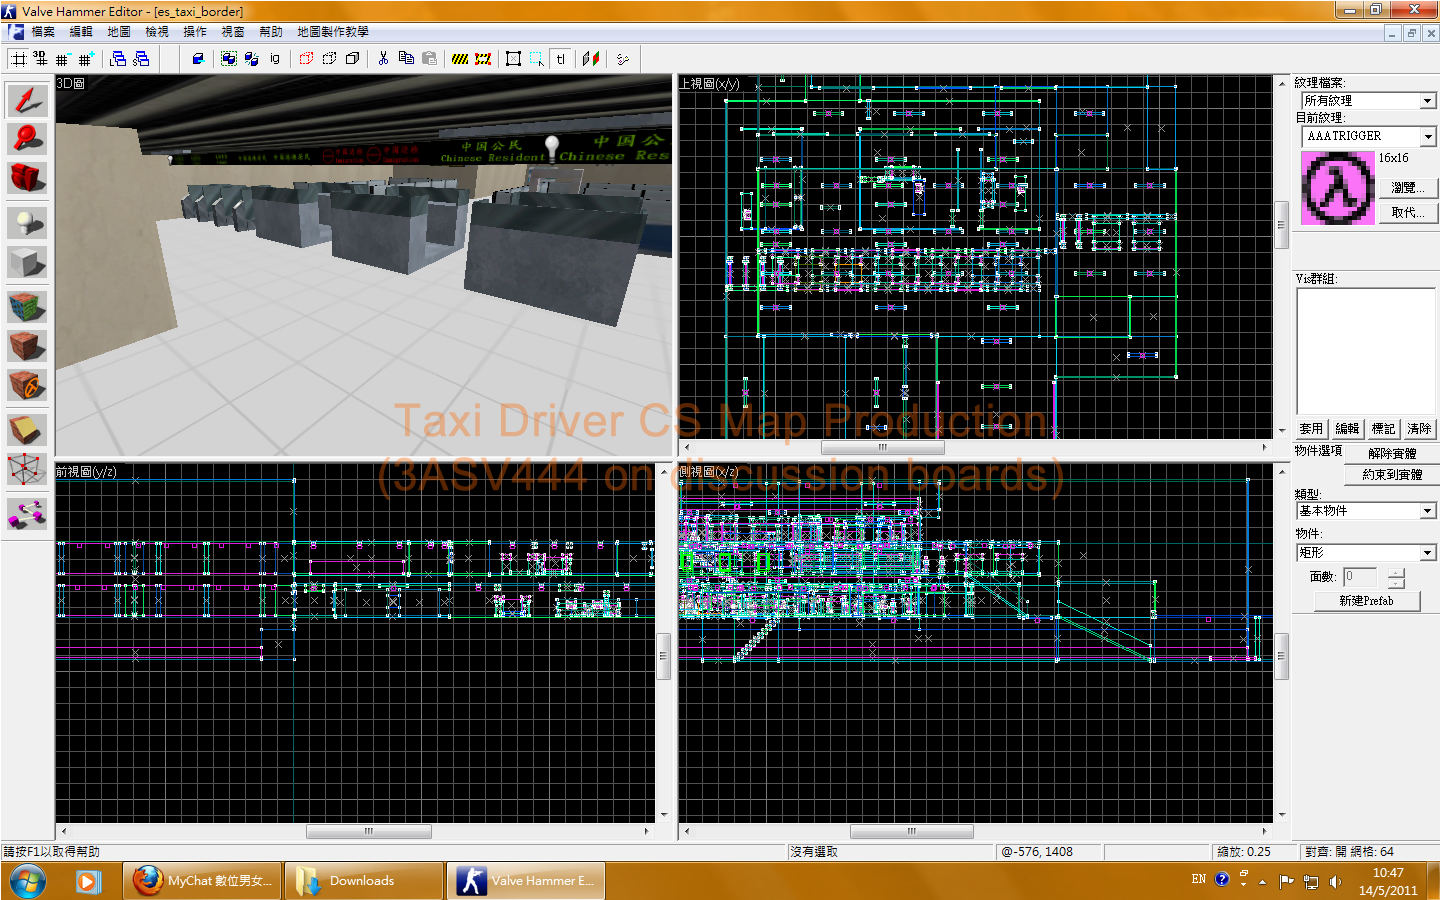Toggle Auto-selection dashed cyan box icon
The image size is (1440, 900).
pyautogui.click(x=537, y=59)
